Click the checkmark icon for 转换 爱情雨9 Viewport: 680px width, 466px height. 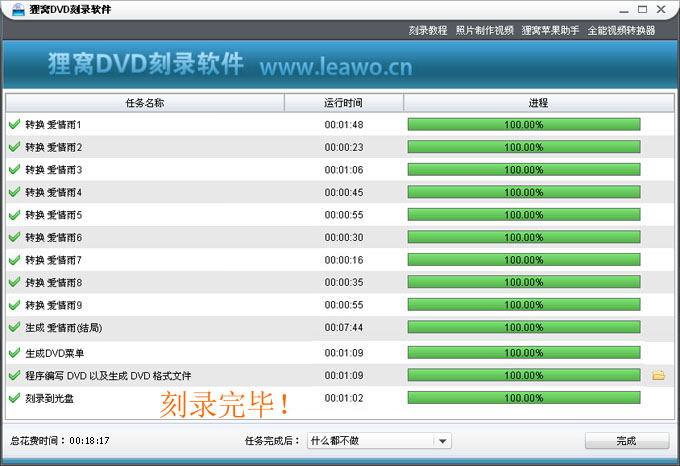point(15,305)
